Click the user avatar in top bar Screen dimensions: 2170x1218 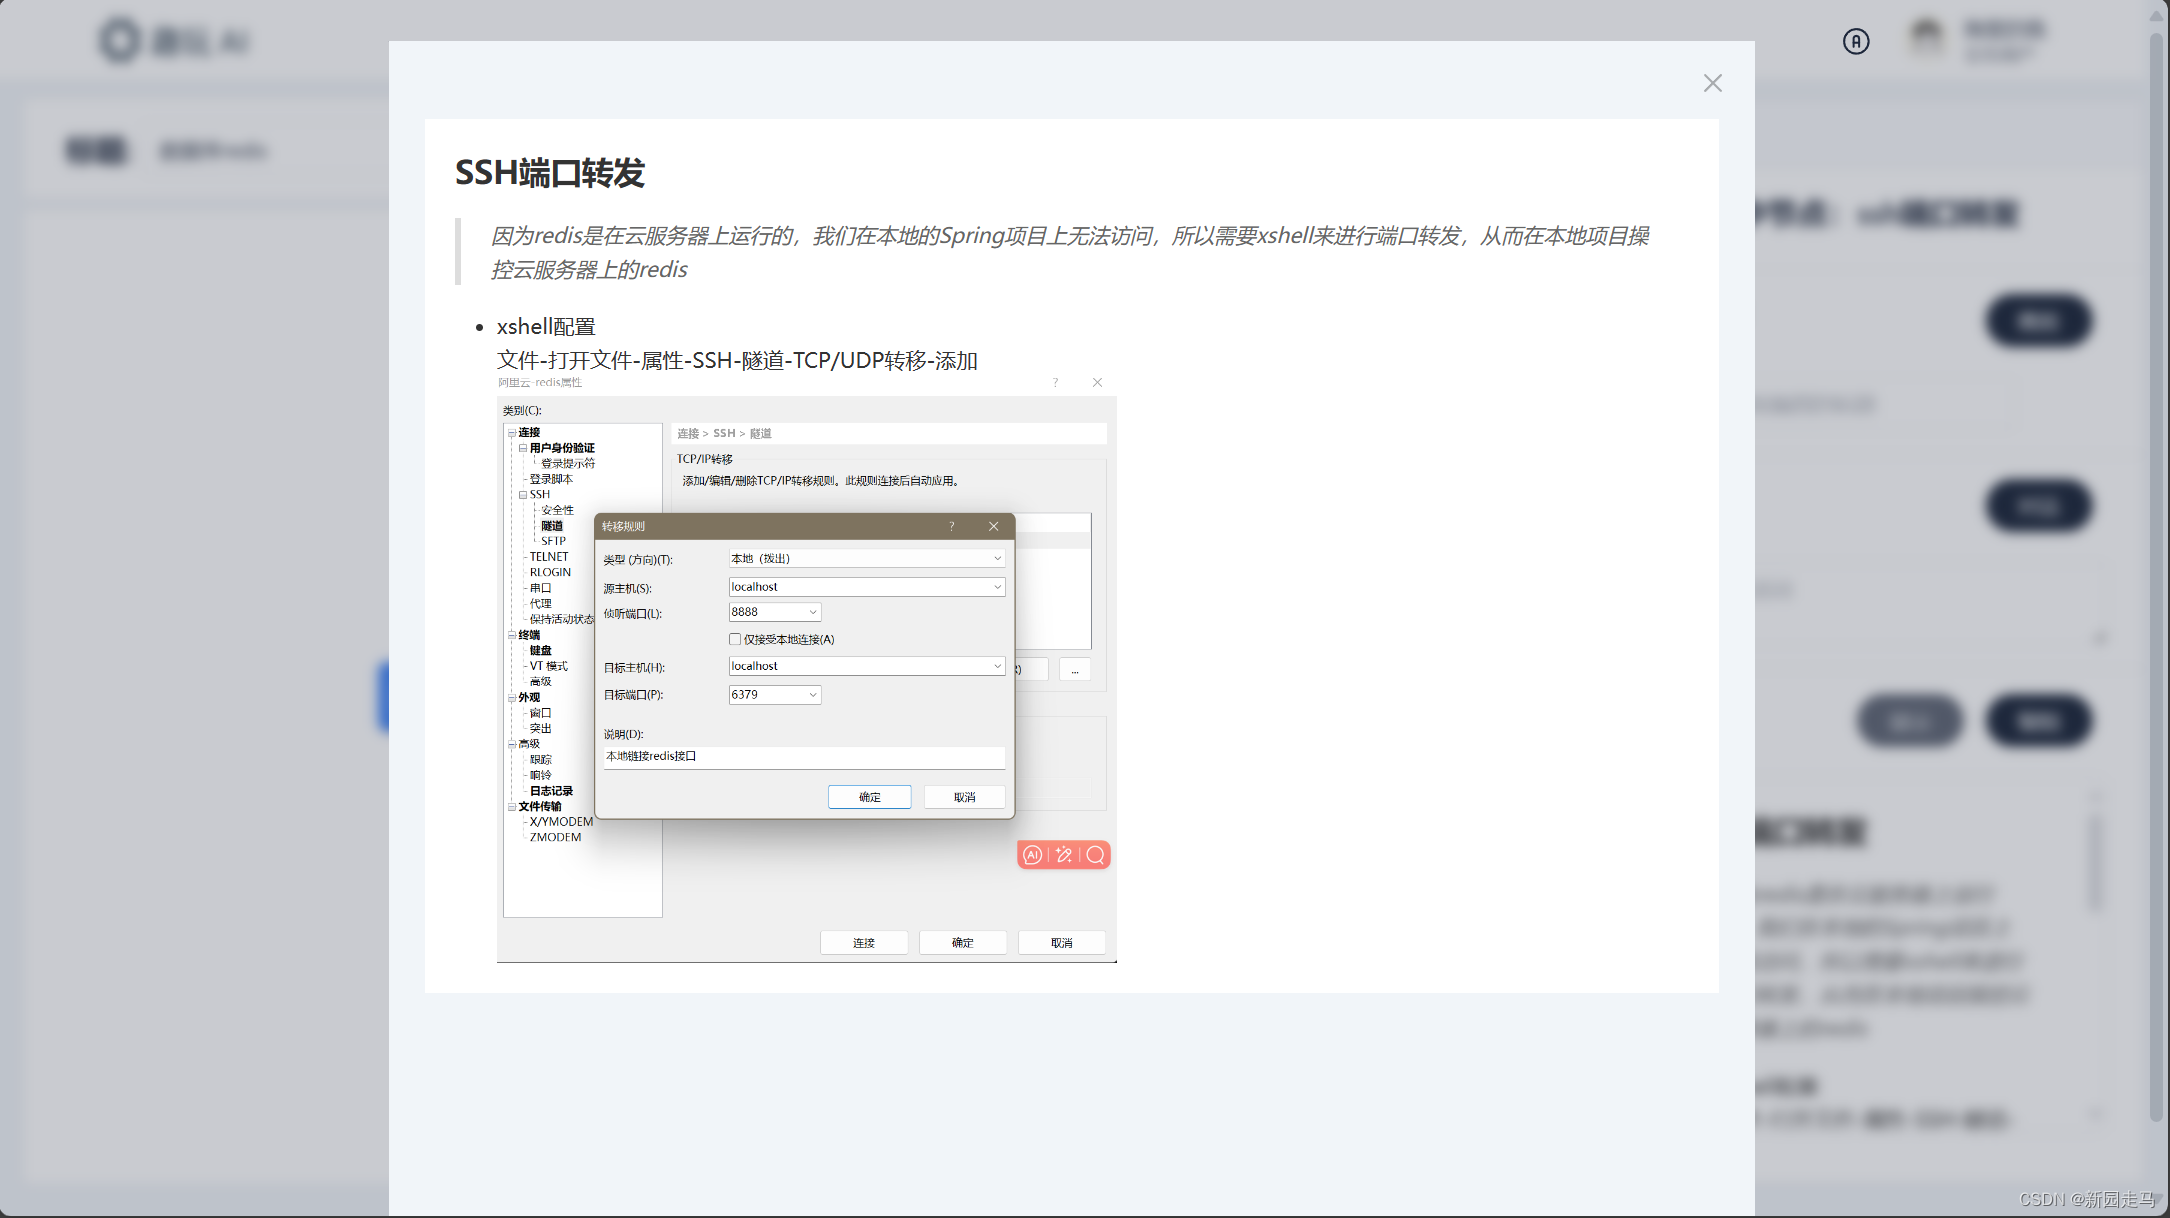point(1926,38)
